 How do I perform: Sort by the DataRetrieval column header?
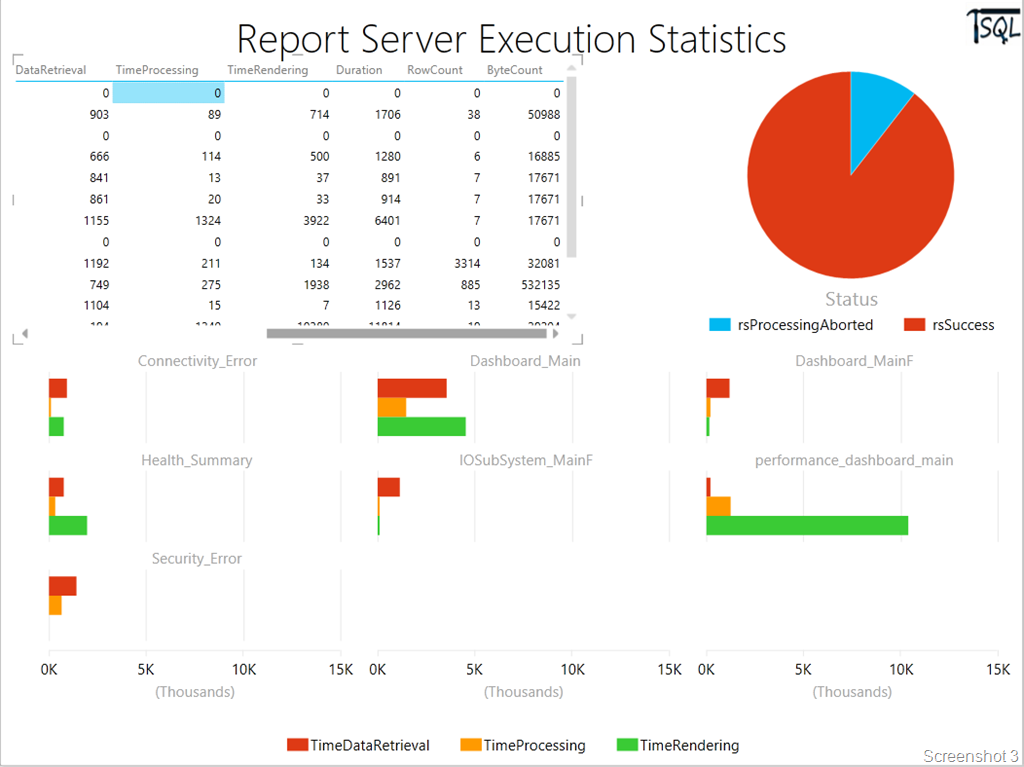pos(51,70)
